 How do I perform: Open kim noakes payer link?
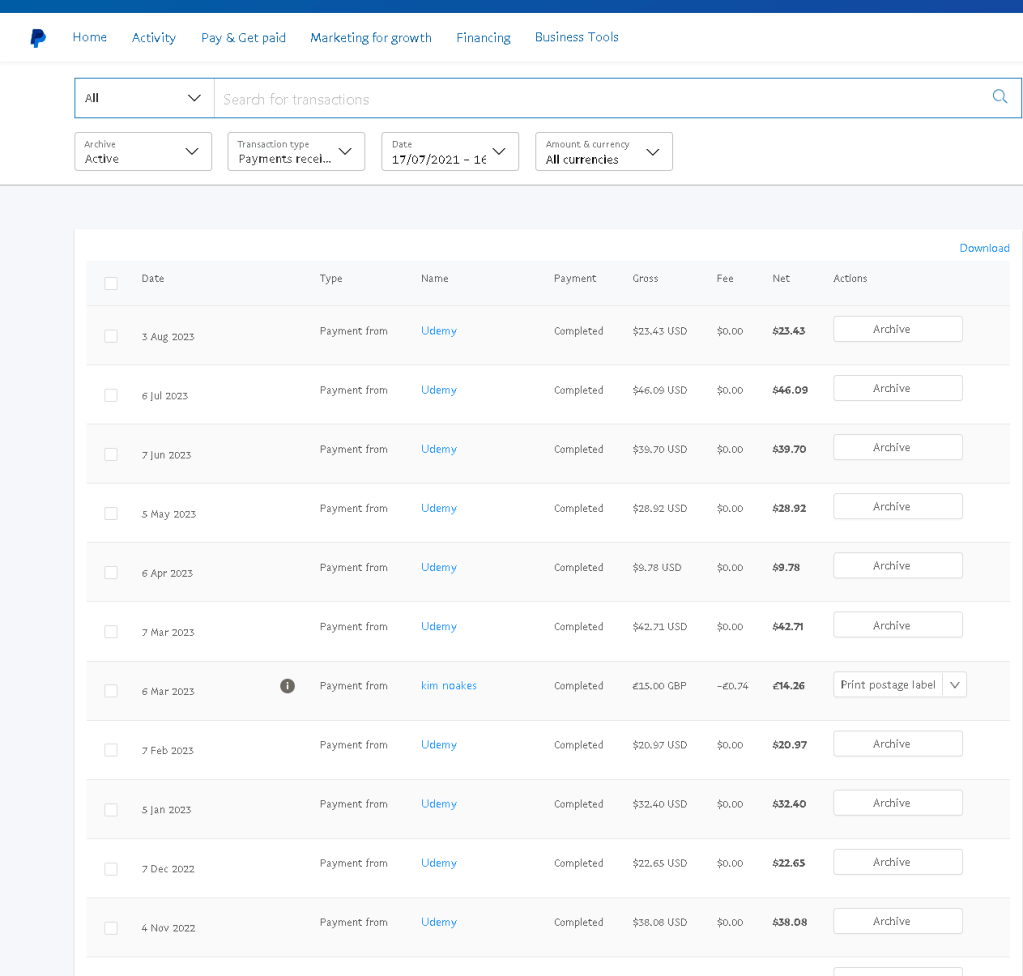pyautogui.click(x=449, y=686)
